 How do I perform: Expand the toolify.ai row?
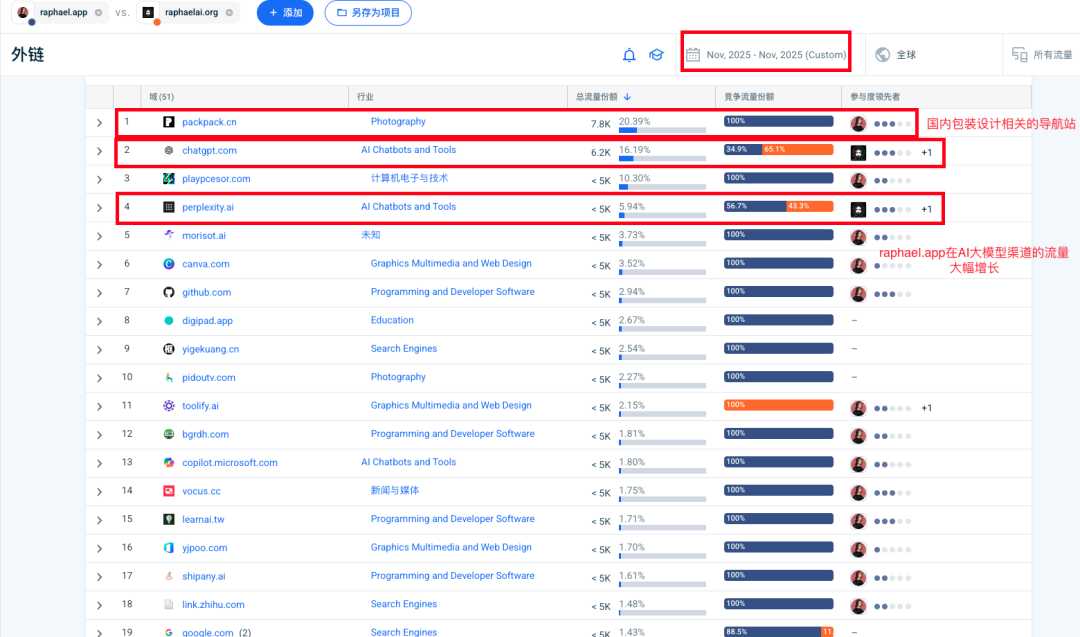tap(99, 407)
